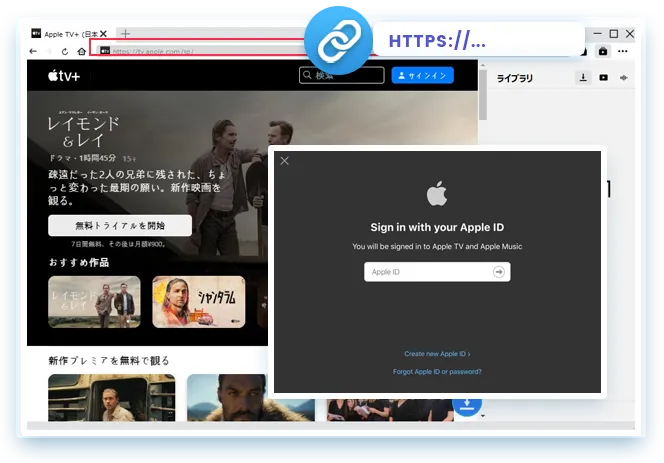Screen dimensions: 664x463
Task: Start the free trial with 無料トライアルを開始
Action: click(x=120, y=225)
